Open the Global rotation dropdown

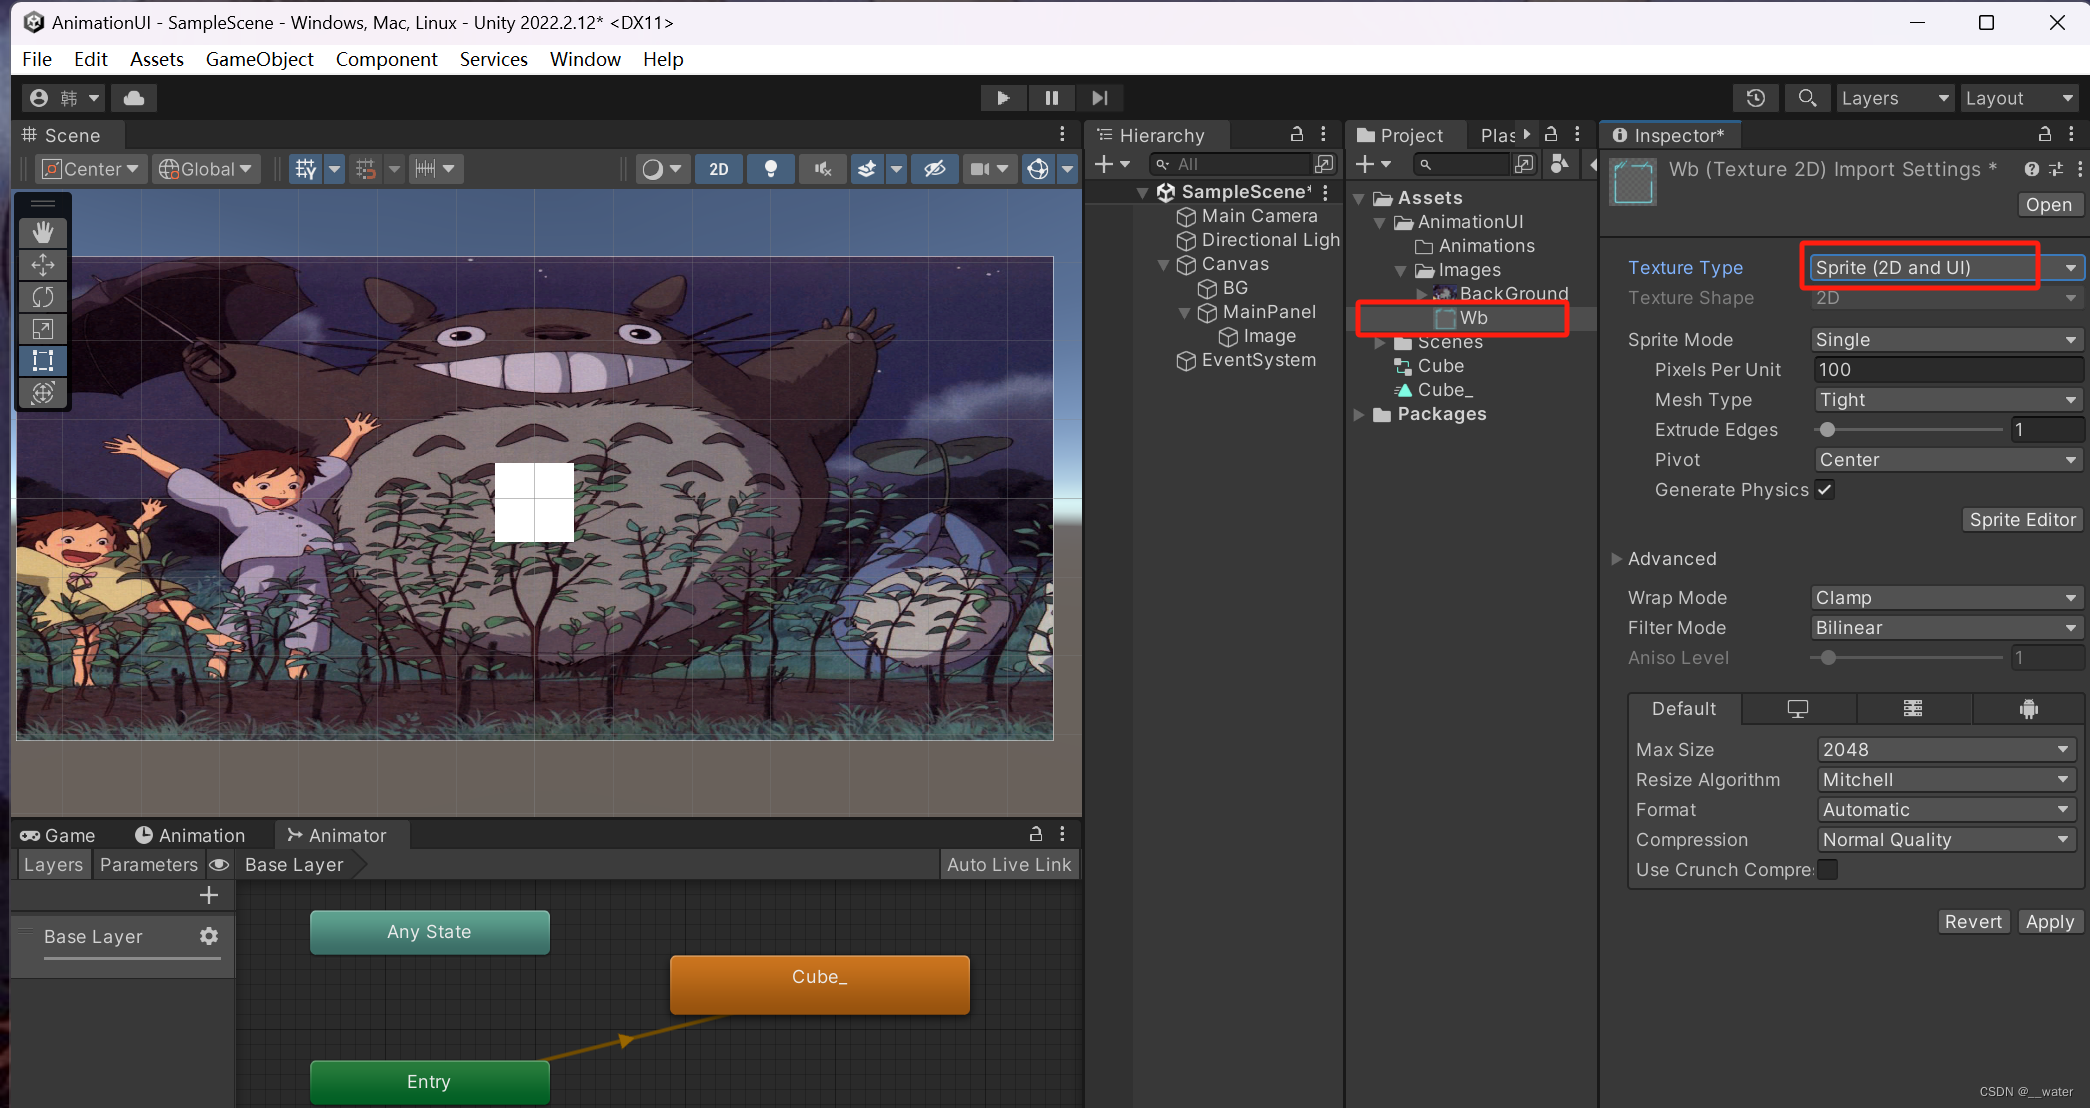tap(207, 169)
